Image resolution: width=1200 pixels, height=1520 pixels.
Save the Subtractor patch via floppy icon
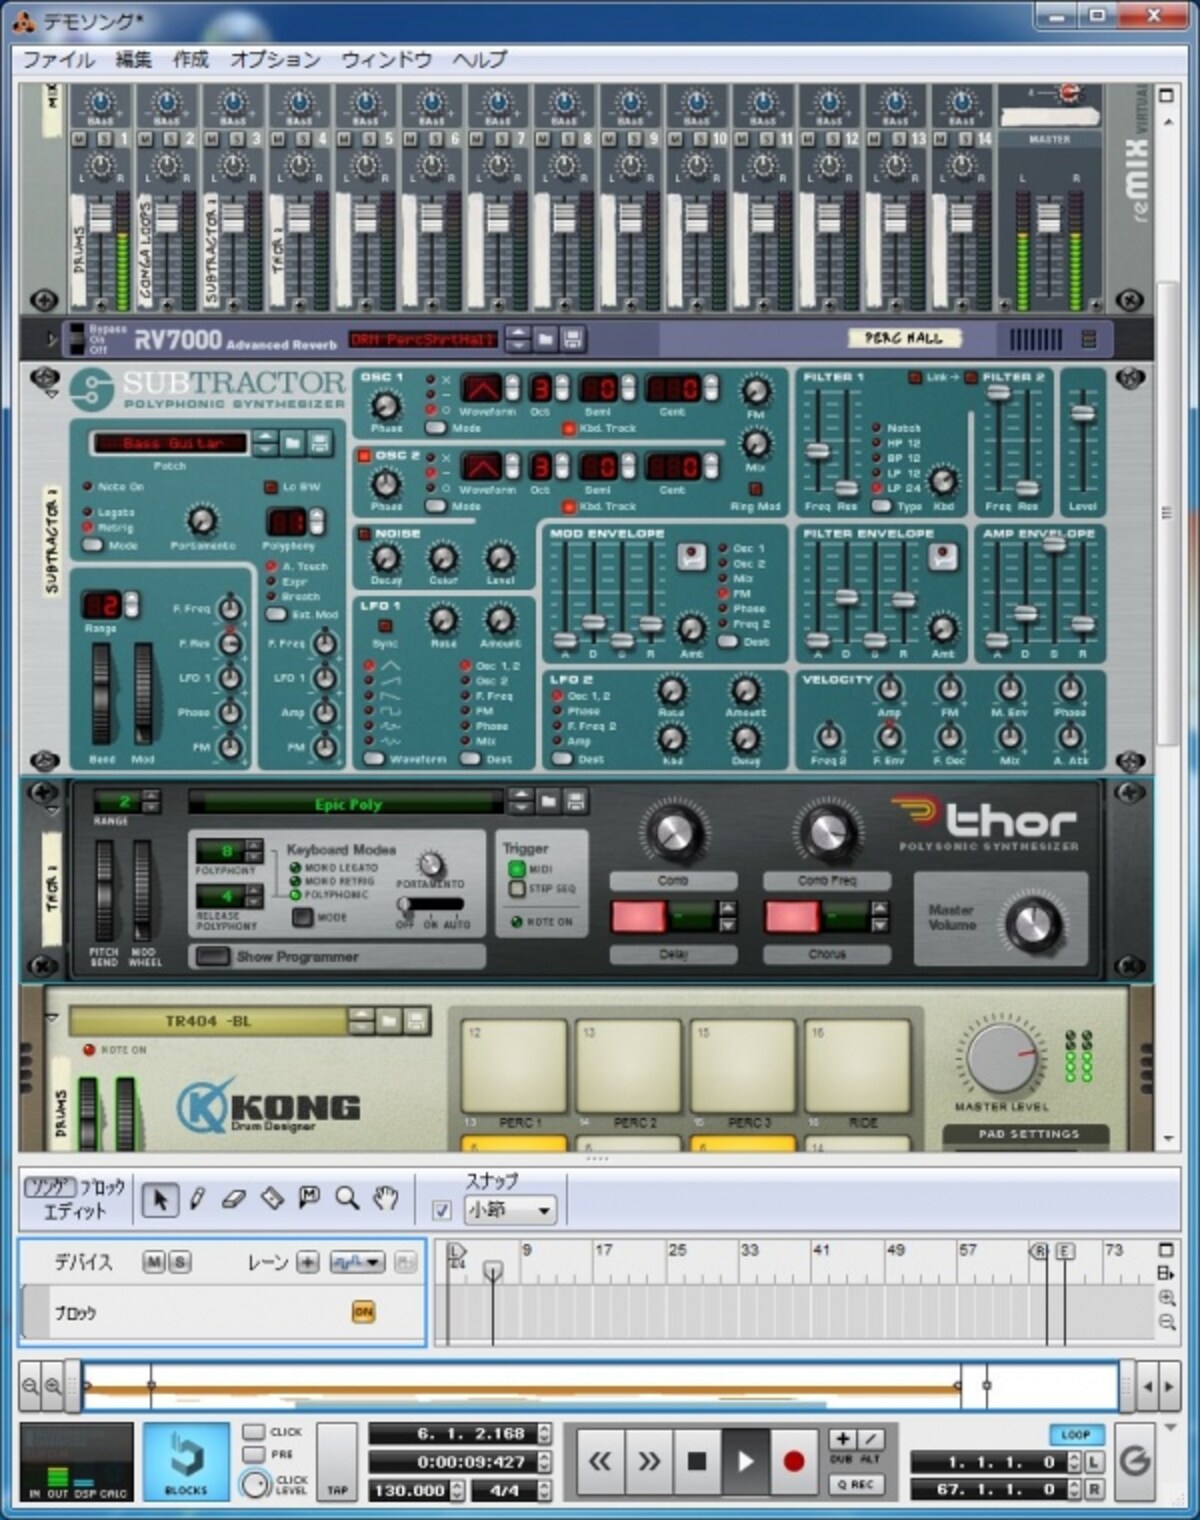click(319, 443)
